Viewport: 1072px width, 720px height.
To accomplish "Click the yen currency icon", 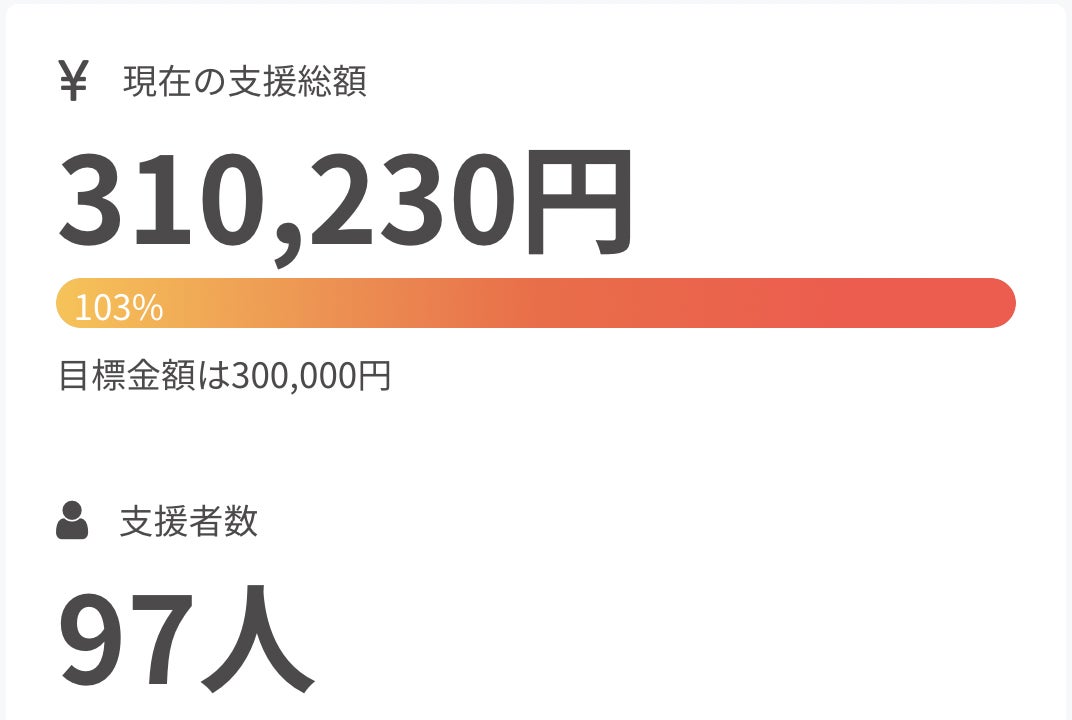I will click(x=73, y=81).
